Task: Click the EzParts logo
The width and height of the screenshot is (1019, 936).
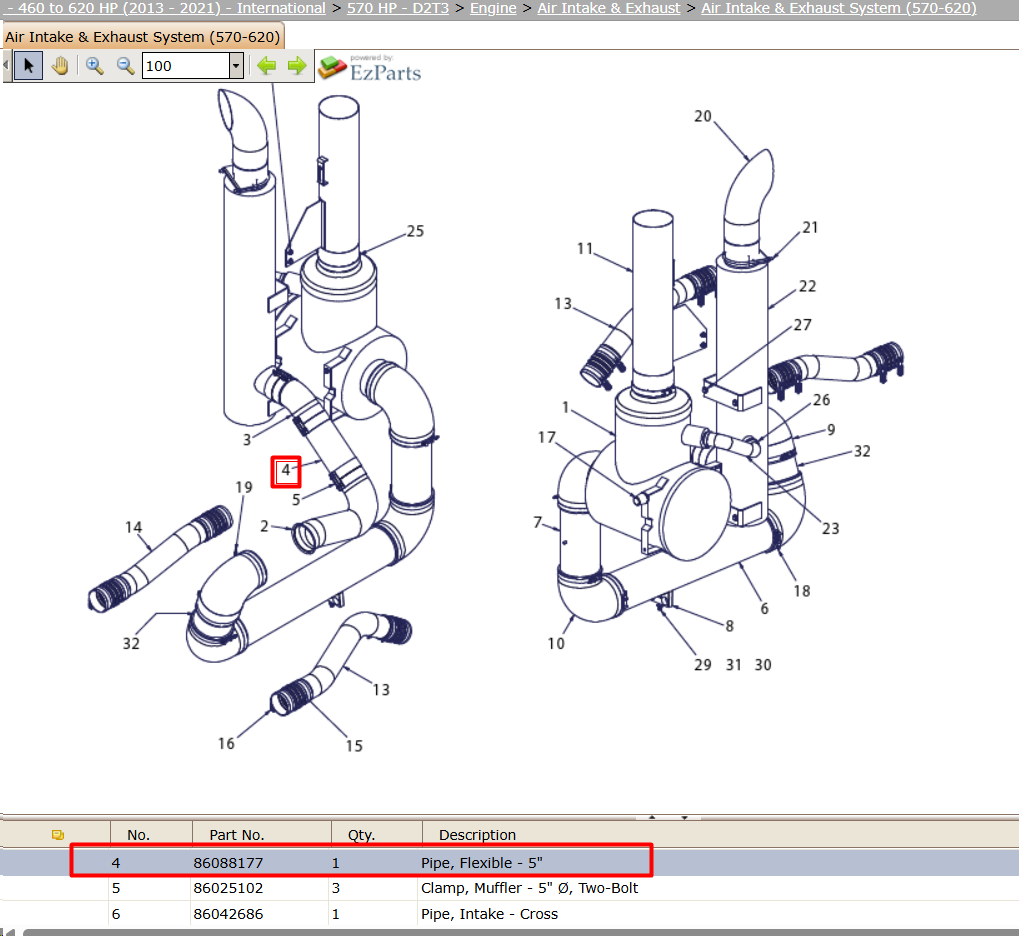Action: [370, 68]
